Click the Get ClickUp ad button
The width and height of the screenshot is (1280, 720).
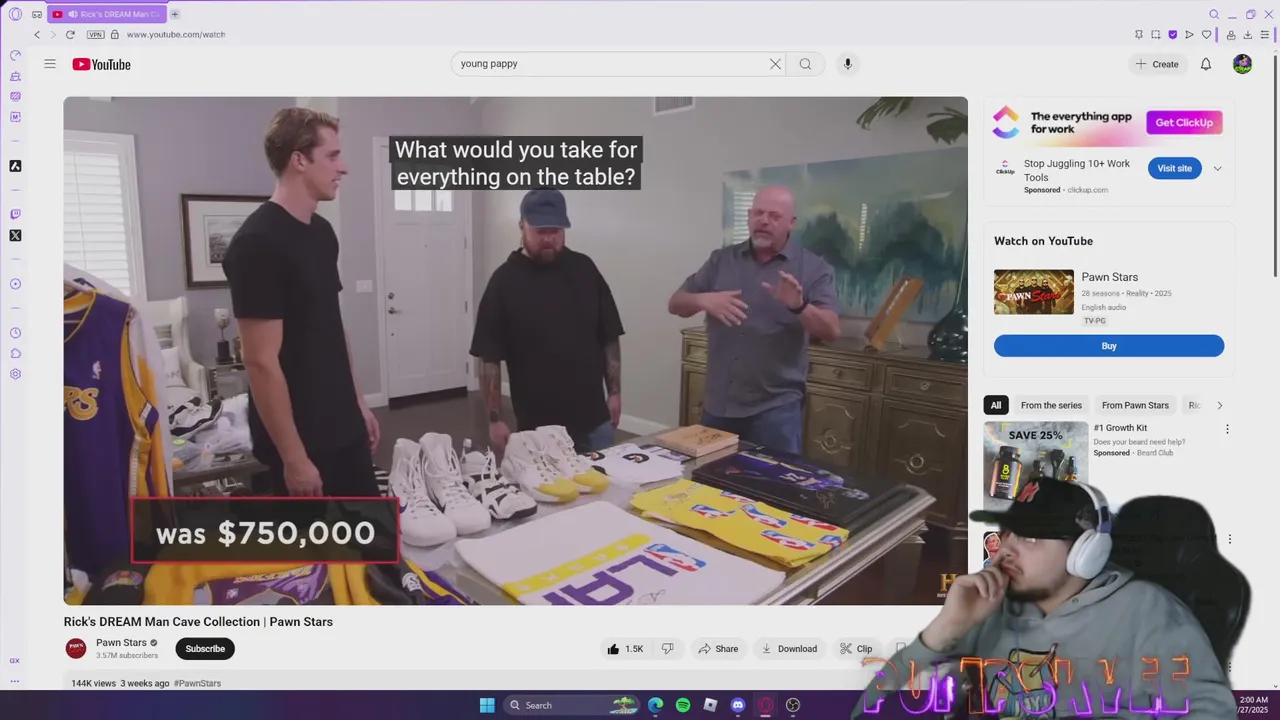[1184, 123]
